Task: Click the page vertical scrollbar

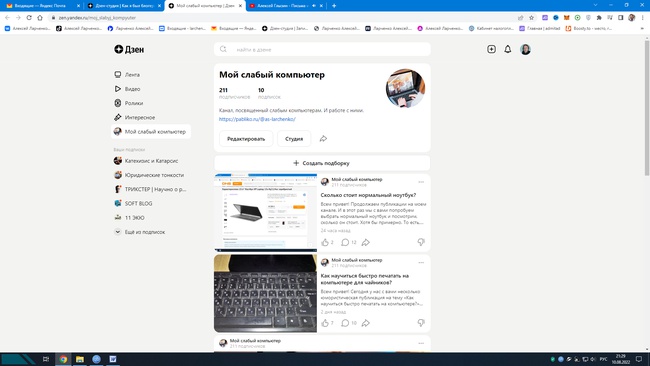Action: (x=647, y=107)
